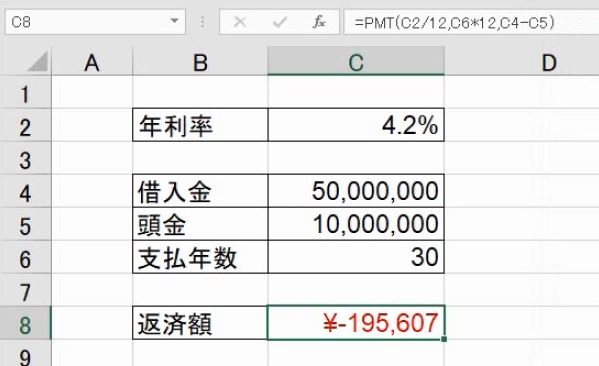Click the Cancel (X) icon in formula bar
The image size is (599, 366).
240,22
